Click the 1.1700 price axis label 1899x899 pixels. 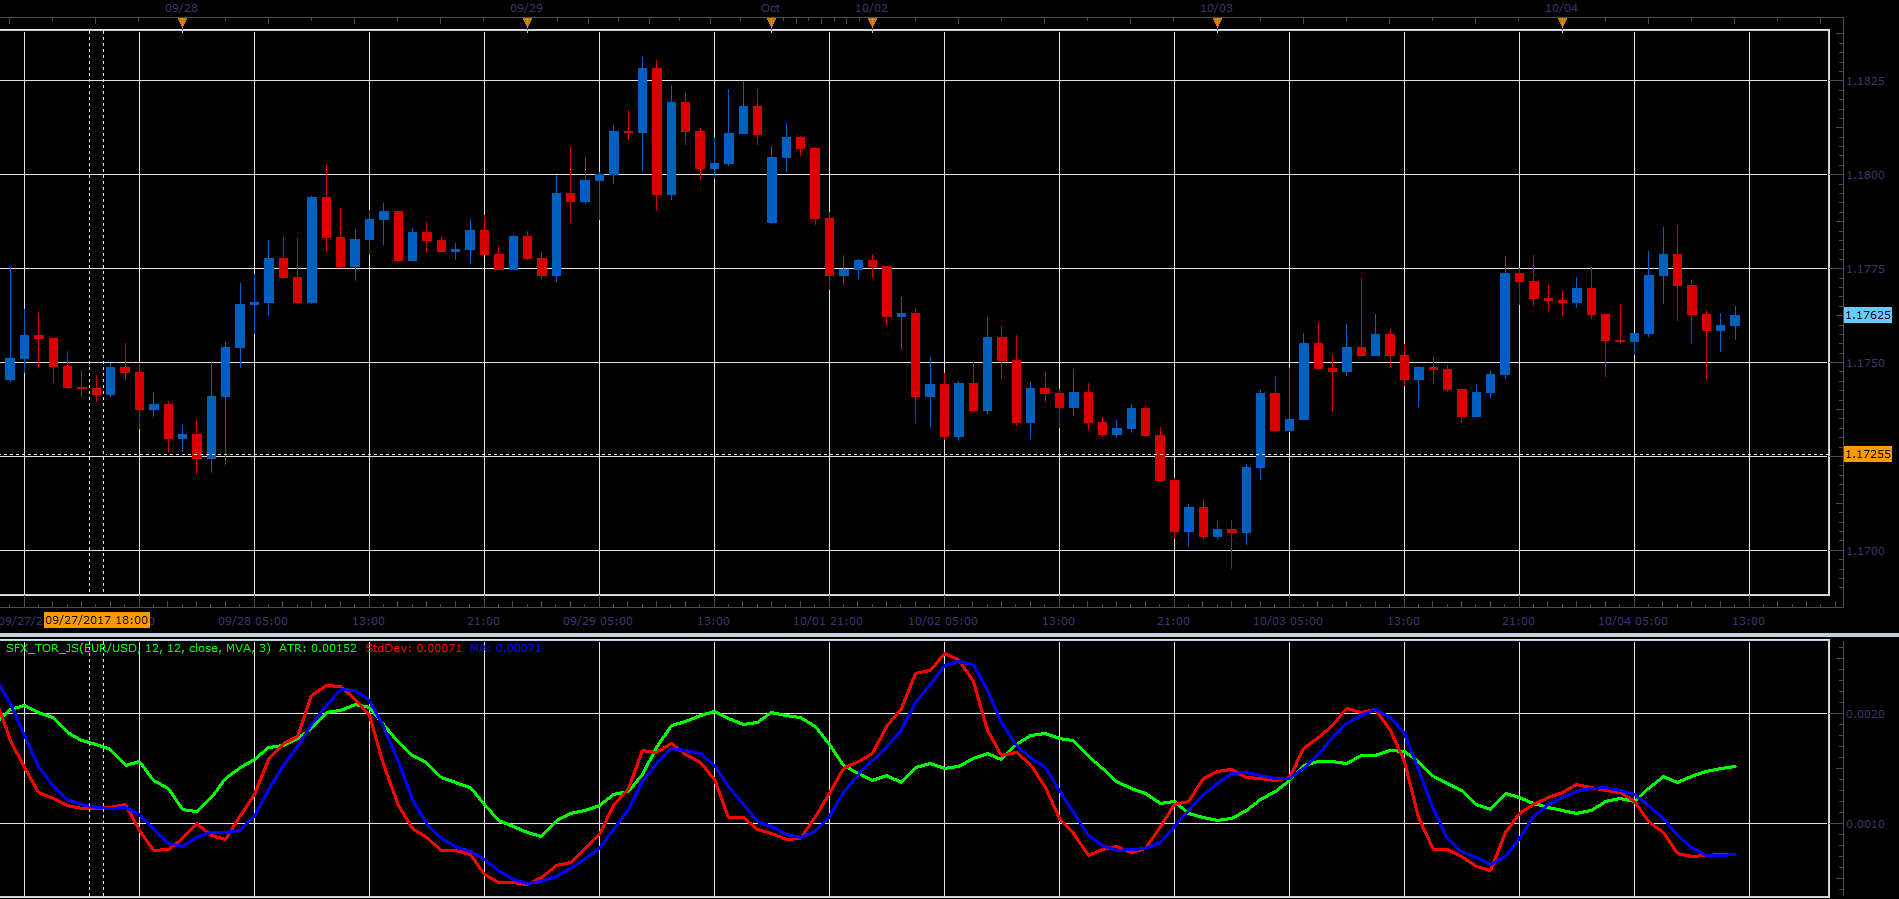1866,551
